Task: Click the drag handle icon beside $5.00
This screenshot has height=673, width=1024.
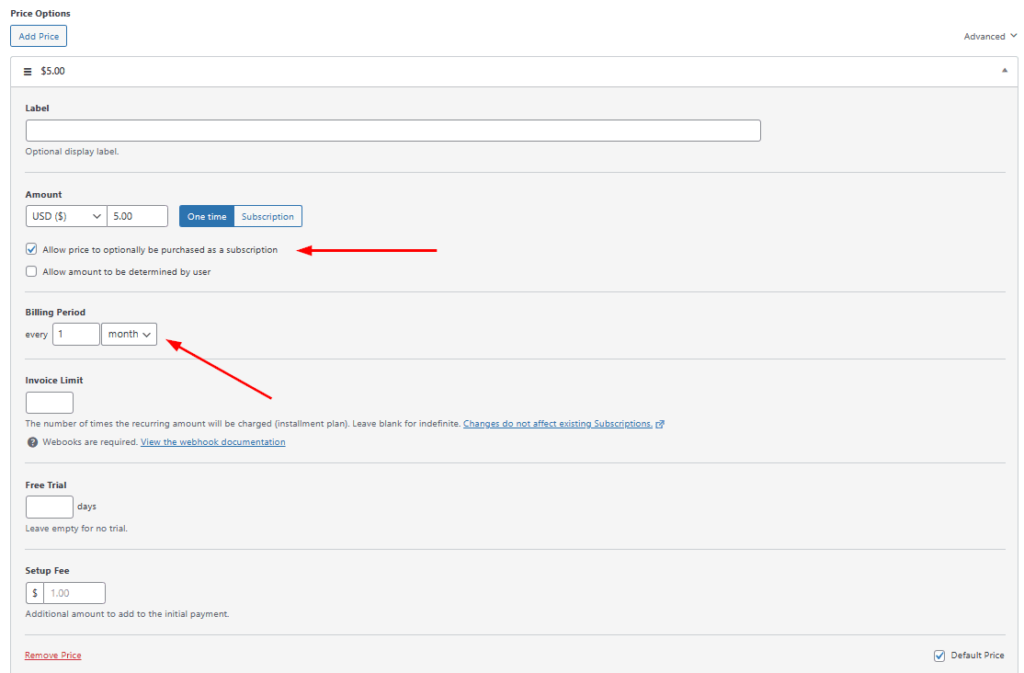Action: pyautogui.click(x=28, y=72)
